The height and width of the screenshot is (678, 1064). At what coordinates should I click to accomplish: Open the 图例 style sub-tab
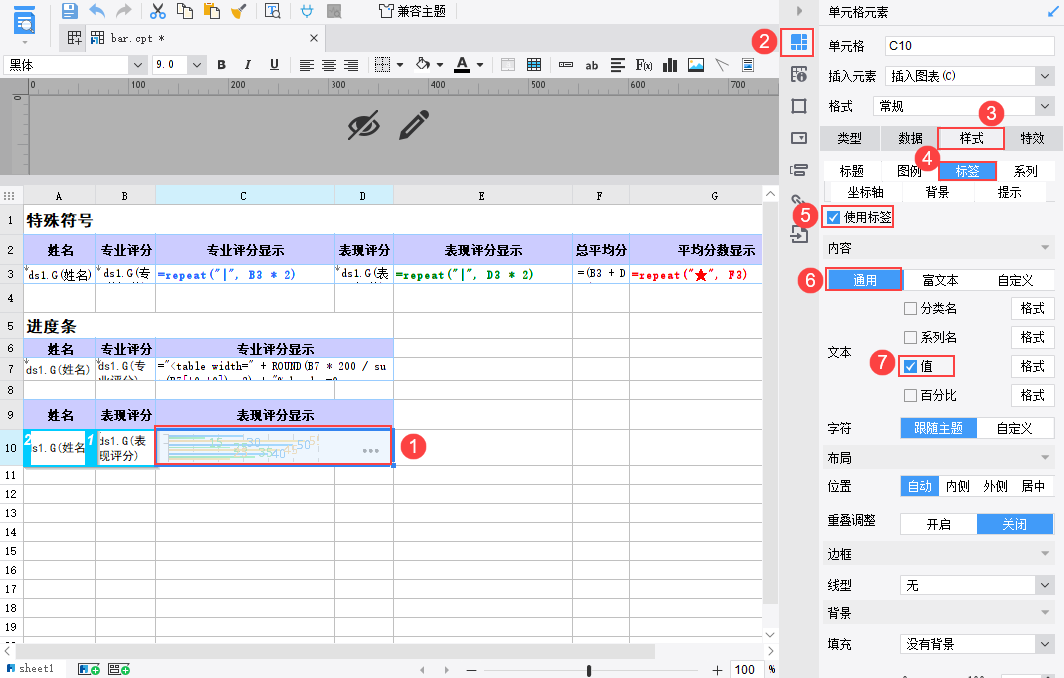pos(909,171)
